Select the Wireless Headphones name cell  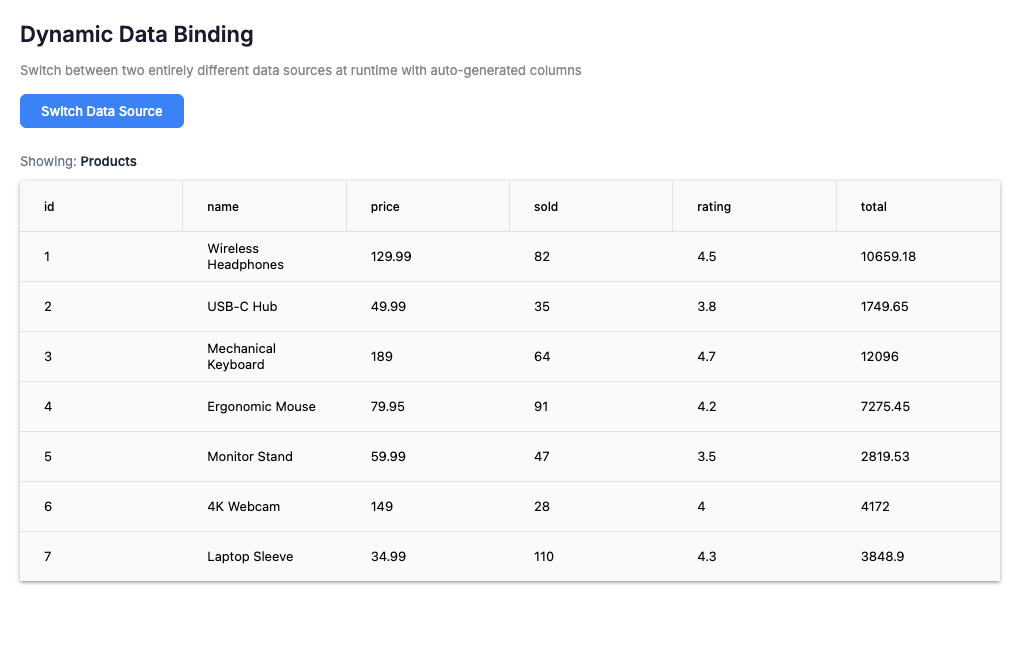click(x=245, y=257)
